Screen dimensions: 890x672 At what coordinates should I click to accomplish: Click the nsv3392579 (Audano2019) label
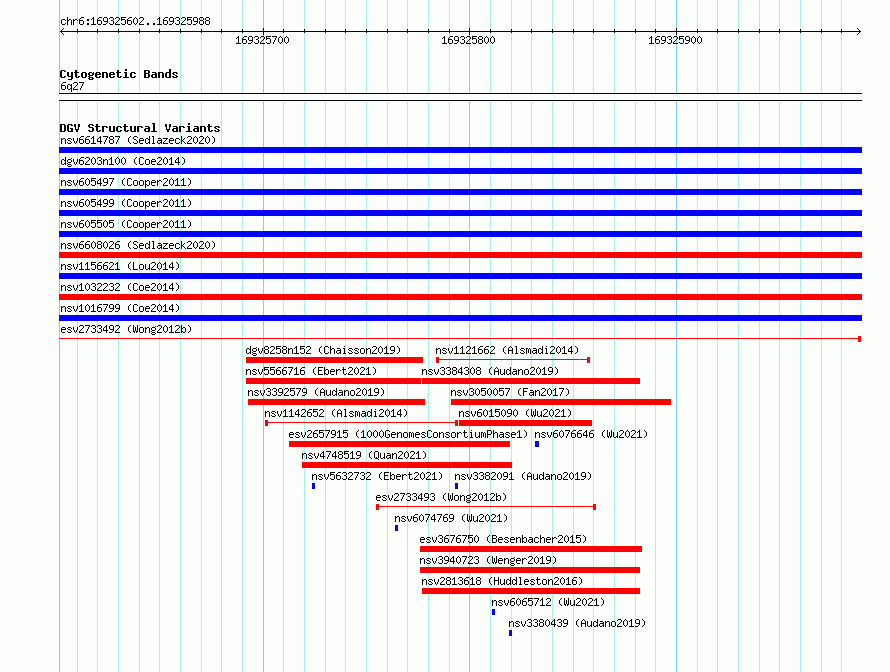(x=316, y=392)
